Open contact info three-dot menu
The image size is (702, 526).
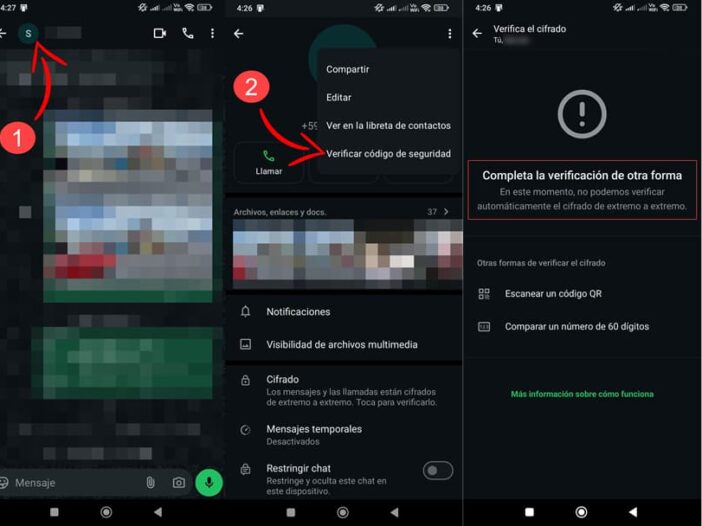click(449, 34)
